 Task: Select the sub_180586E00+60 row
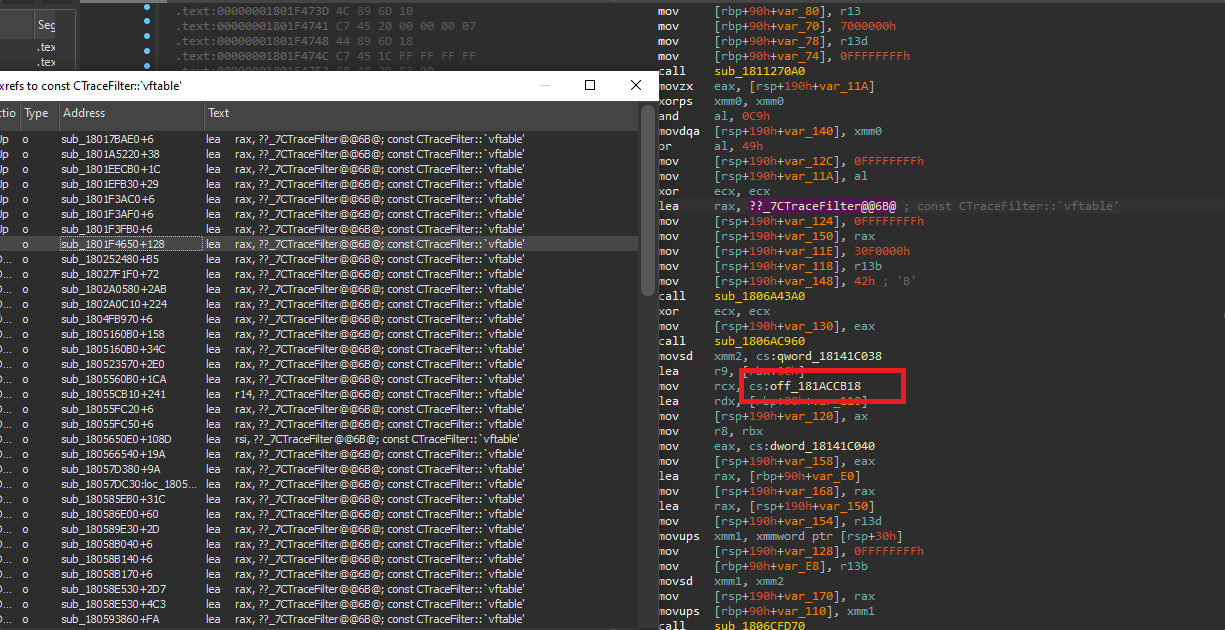(319, 514)
